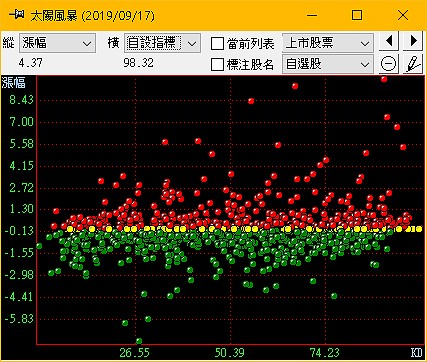427x362 pixels.
Task: Go to next day with right arrow
Action: click(x=413, y=41)
